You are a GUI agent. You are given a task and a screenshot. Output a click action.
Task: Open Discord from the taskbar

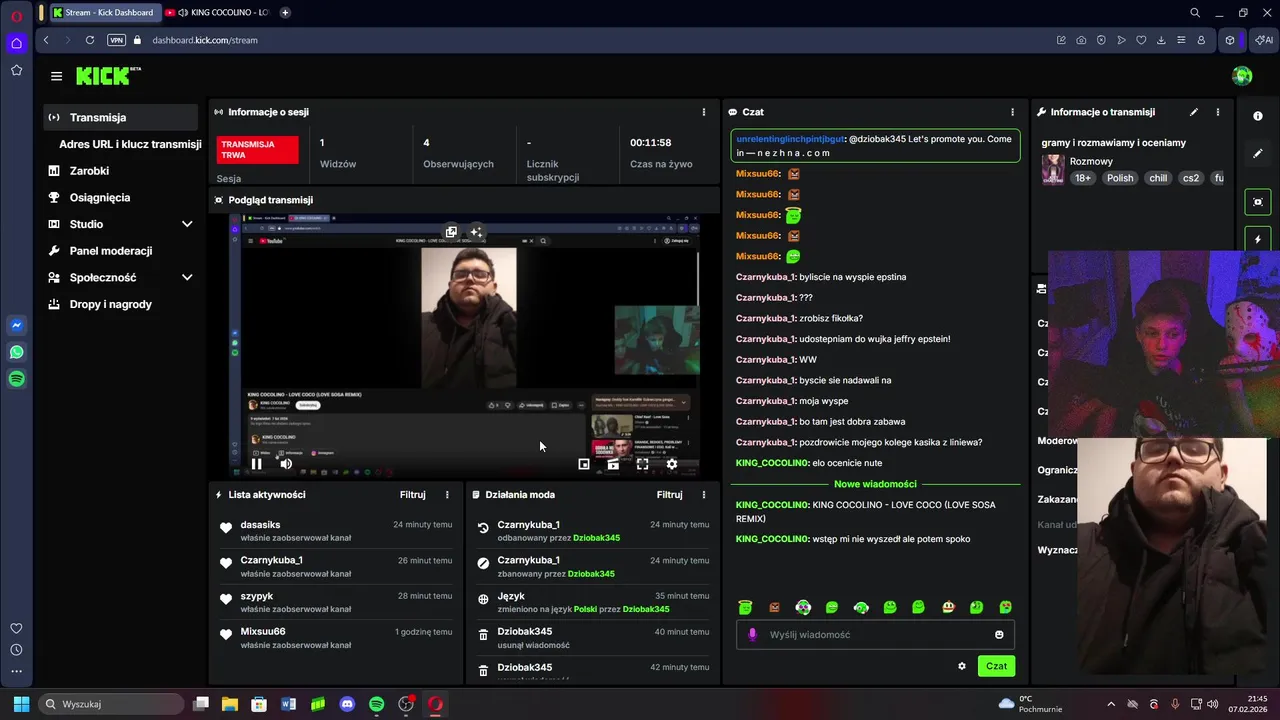(x=347, y=704)
